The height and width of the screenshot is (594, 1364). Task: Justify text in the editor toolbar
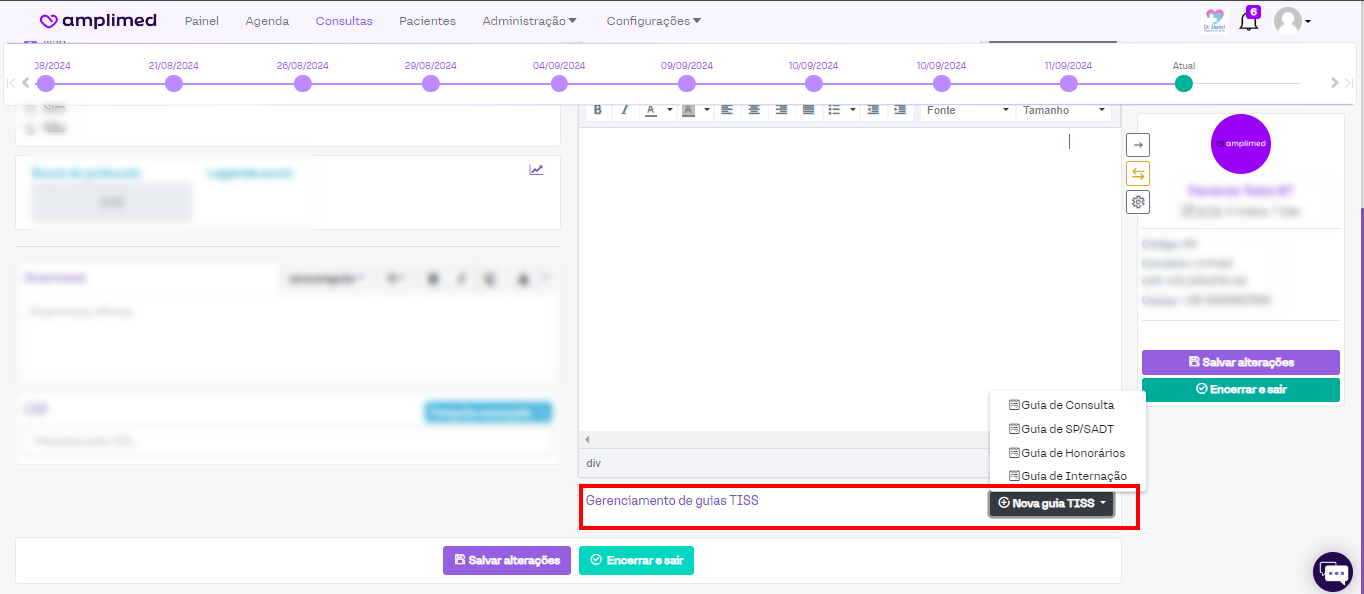pyautogui.click(x=808, y=110)
